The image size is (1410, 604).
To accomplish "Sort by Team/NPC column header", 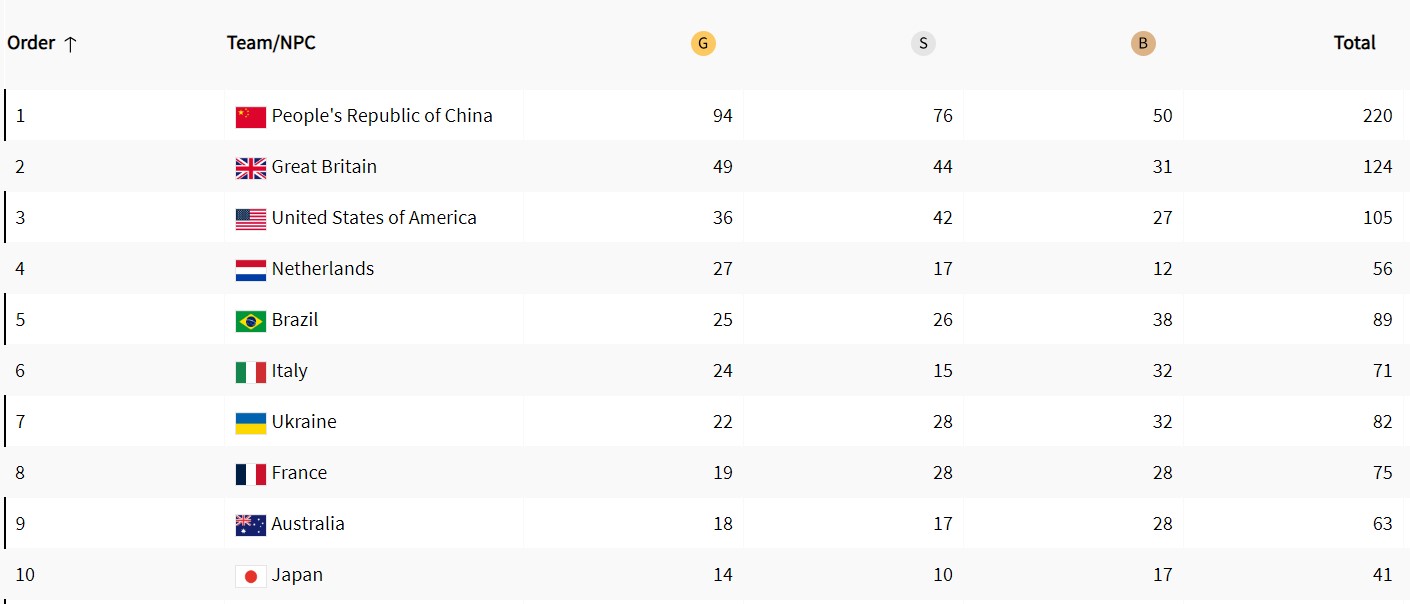I will pyautogui.click(x=271, y=43).
